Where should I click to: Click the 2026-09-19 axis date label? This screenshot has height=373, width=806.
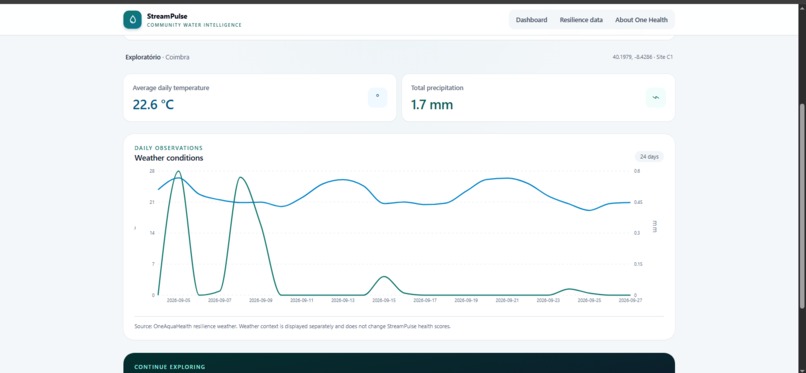pos(466,300)
